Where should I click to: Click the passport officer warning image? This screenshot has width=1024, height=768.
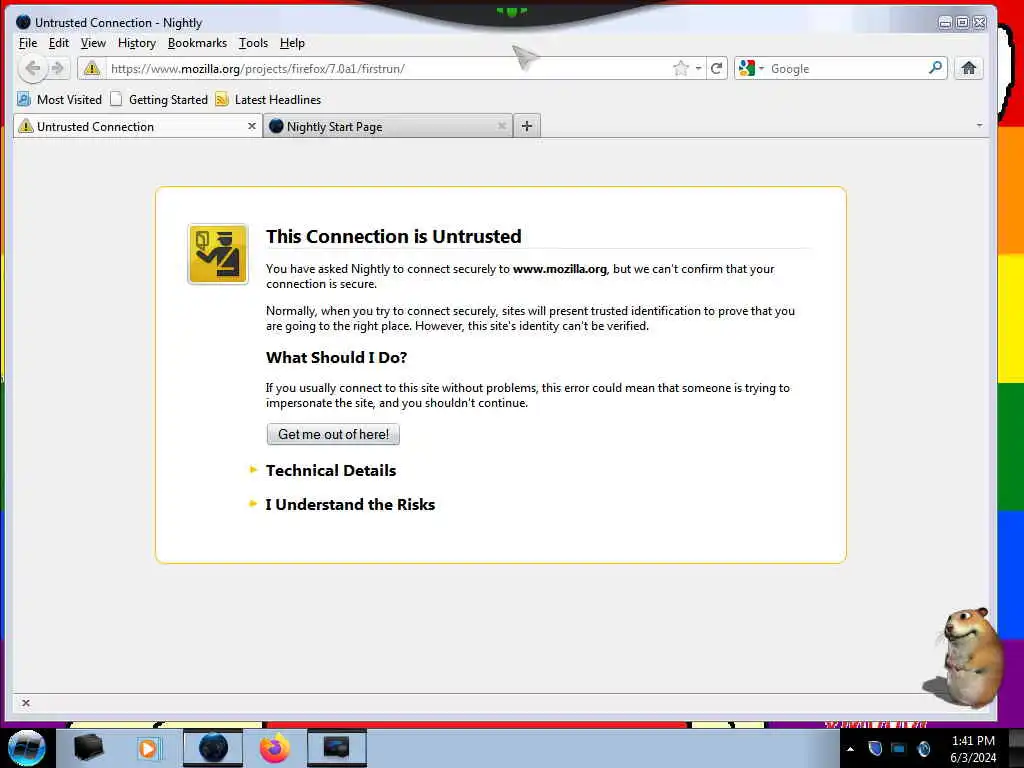[x=217, y=254]
